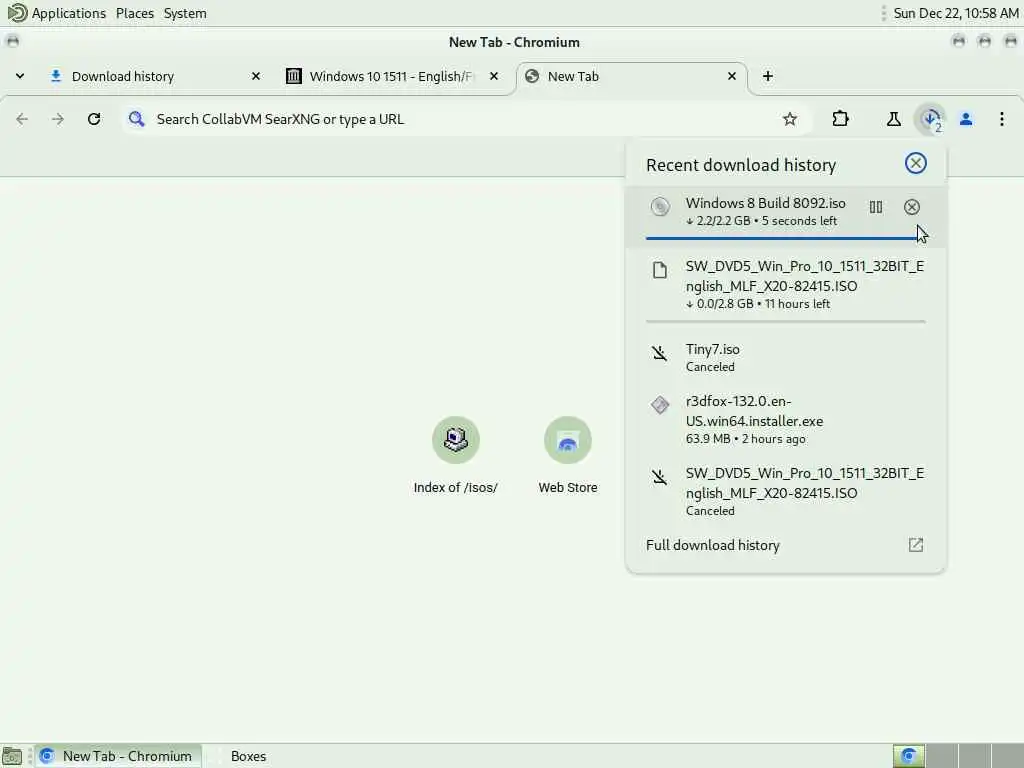
Task: Click the MATE logo icon in top panel
Action: click(x=16, y=12)
